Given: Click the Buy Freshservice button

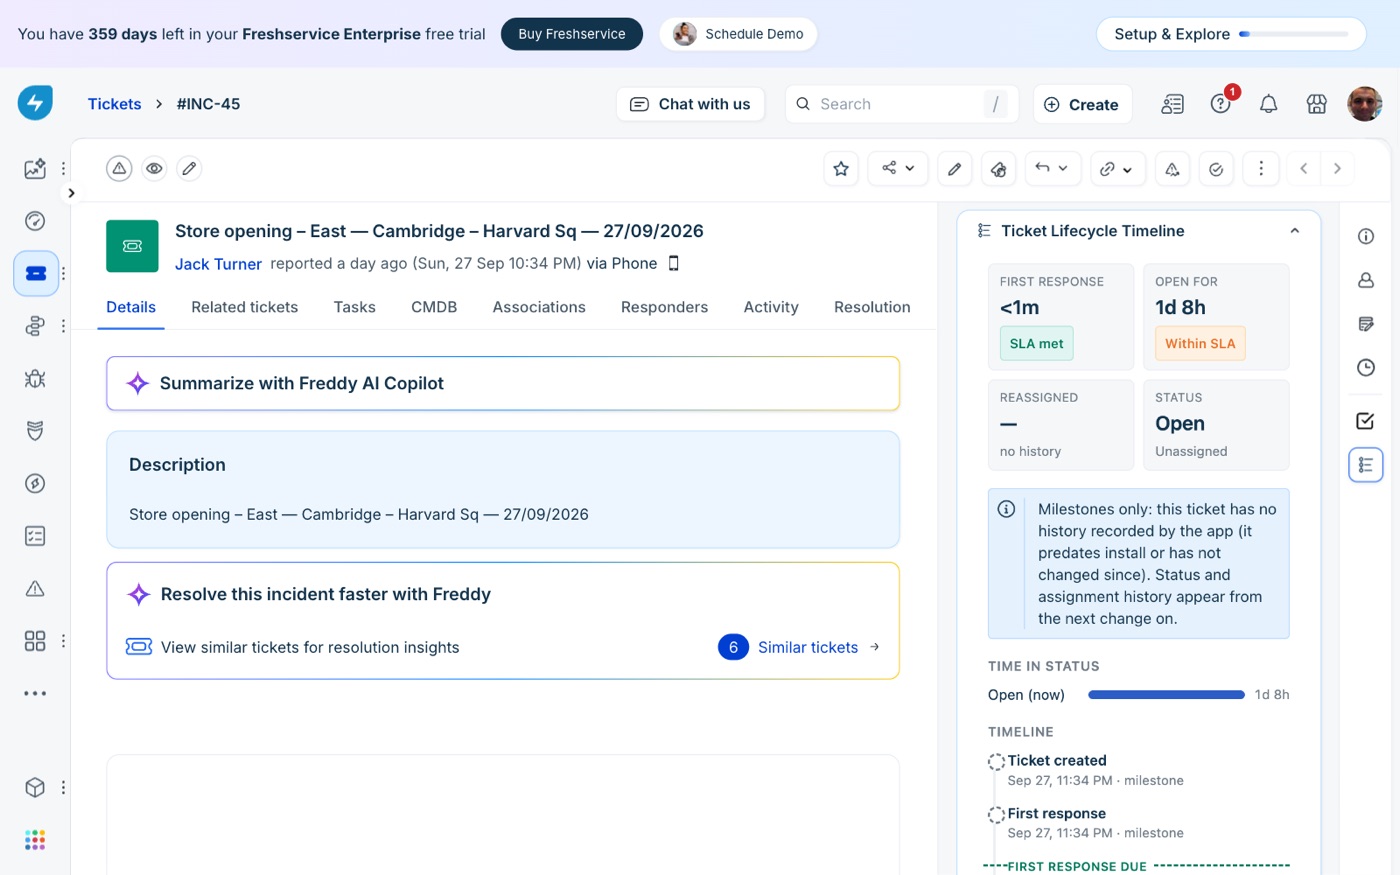Looking at the screenshot, I should 572,34.
